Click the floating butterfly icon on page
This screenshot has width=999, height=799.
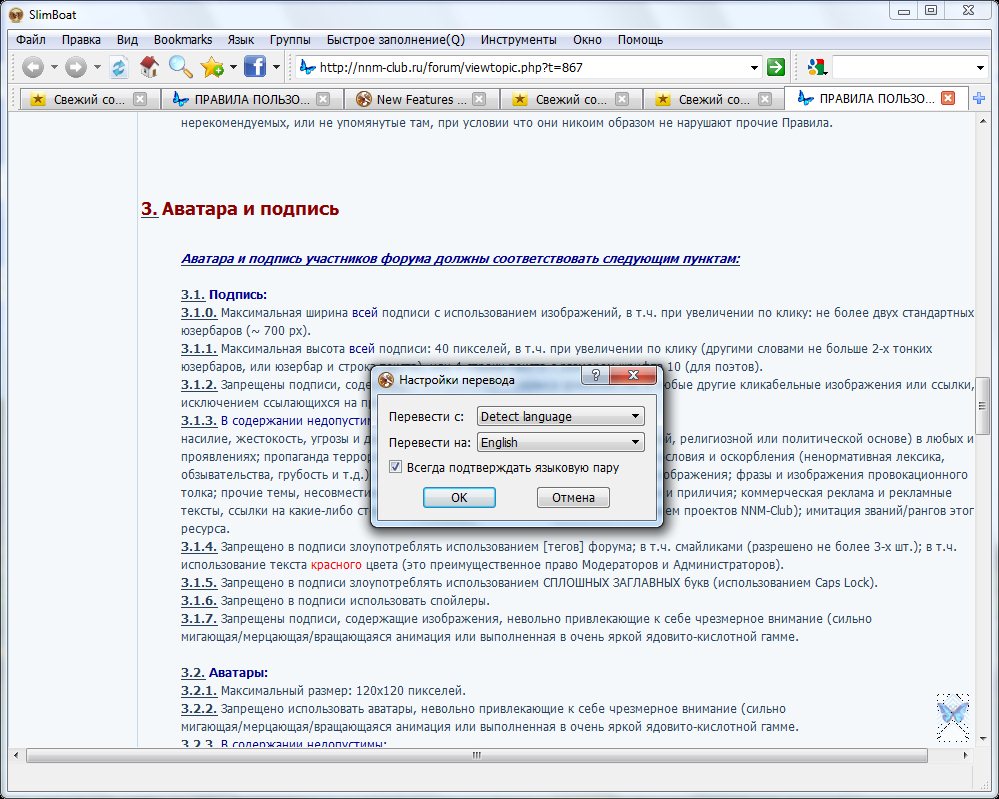point(952,717)
